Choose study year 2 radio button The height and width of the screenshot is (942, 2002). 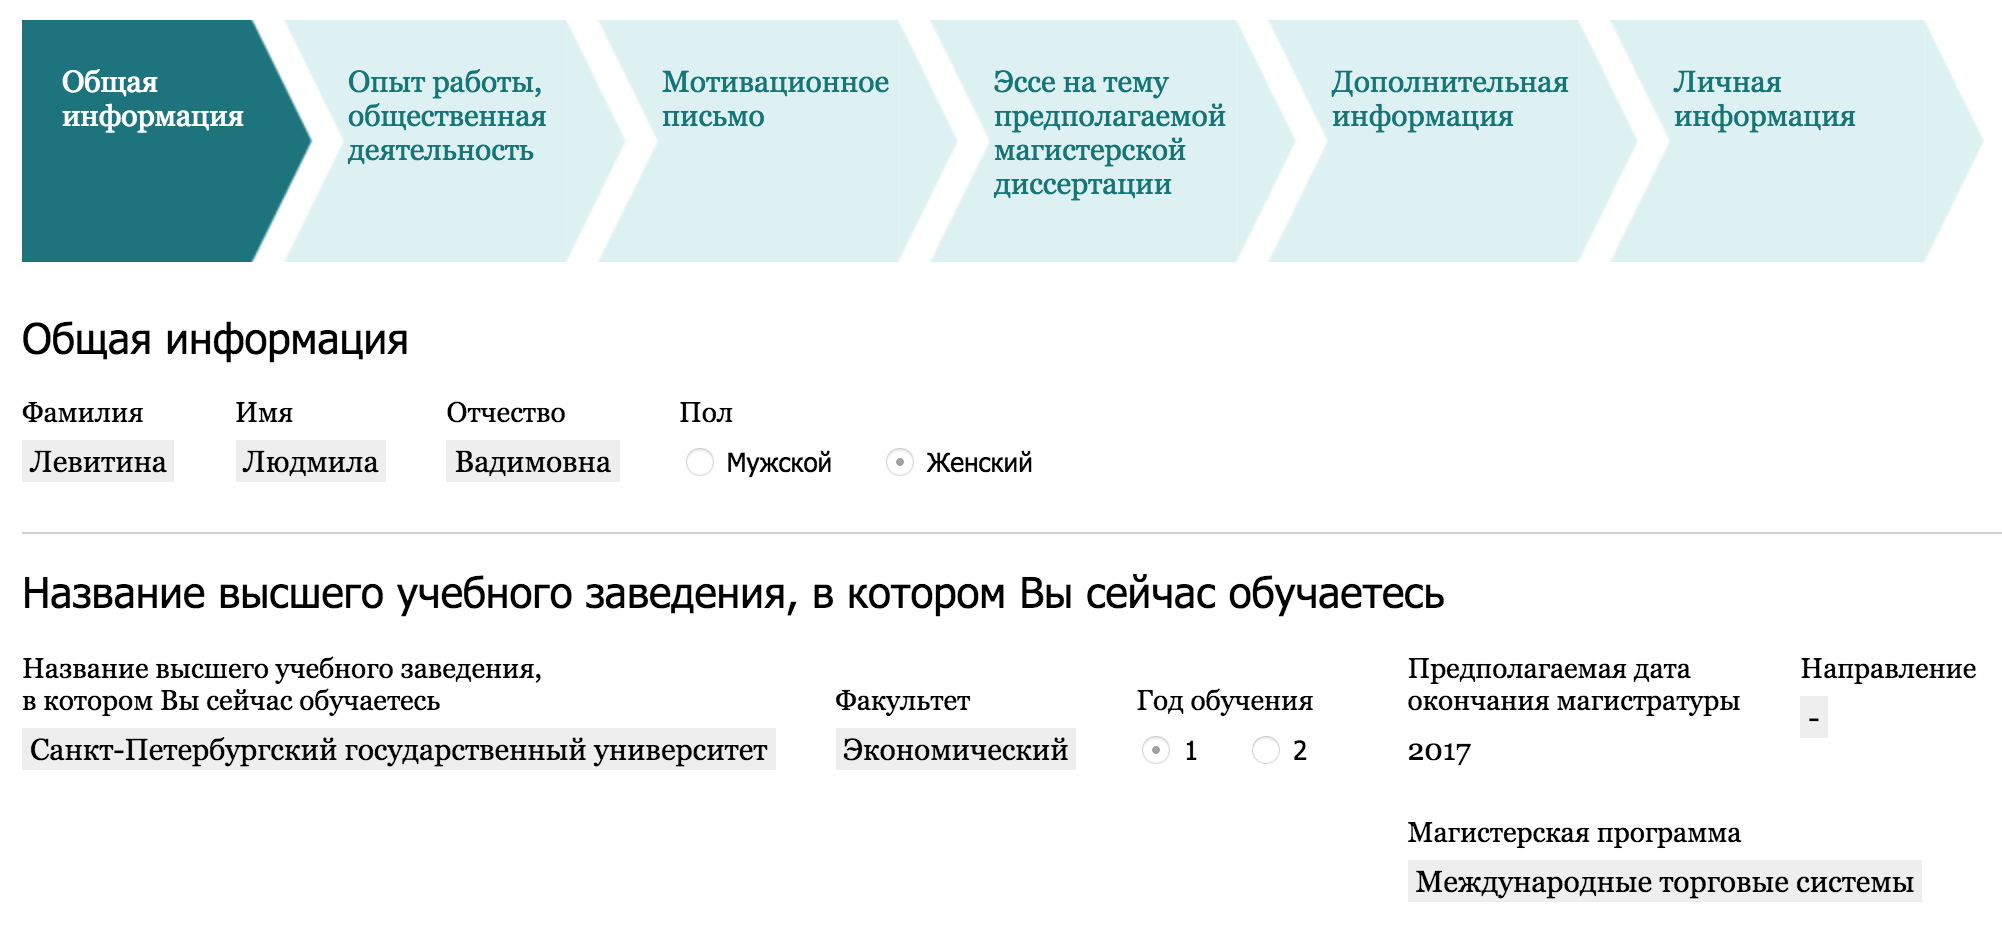tap(1266, 750)
